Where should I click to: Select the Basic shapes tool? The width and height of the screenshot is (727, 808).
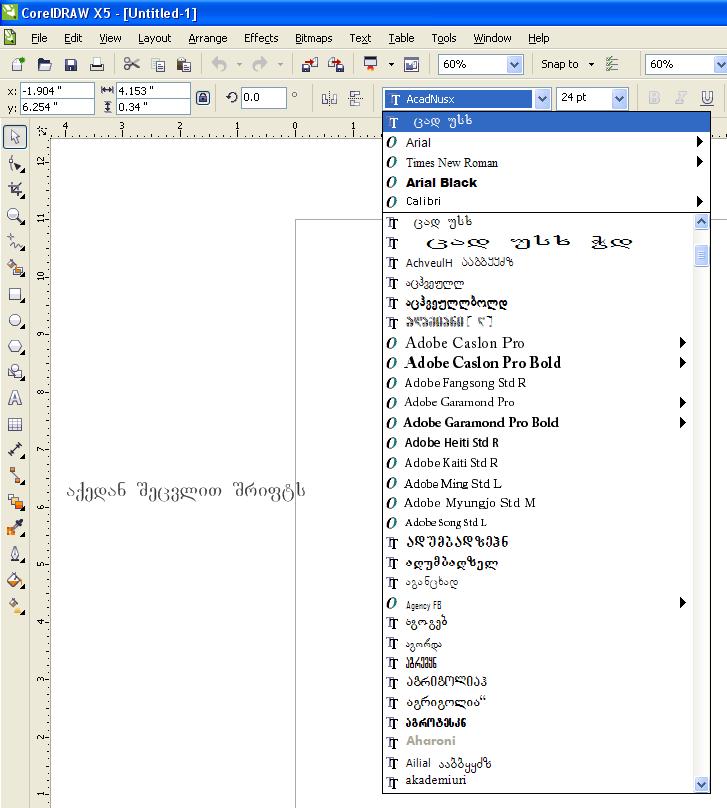[x=15, y=372]
